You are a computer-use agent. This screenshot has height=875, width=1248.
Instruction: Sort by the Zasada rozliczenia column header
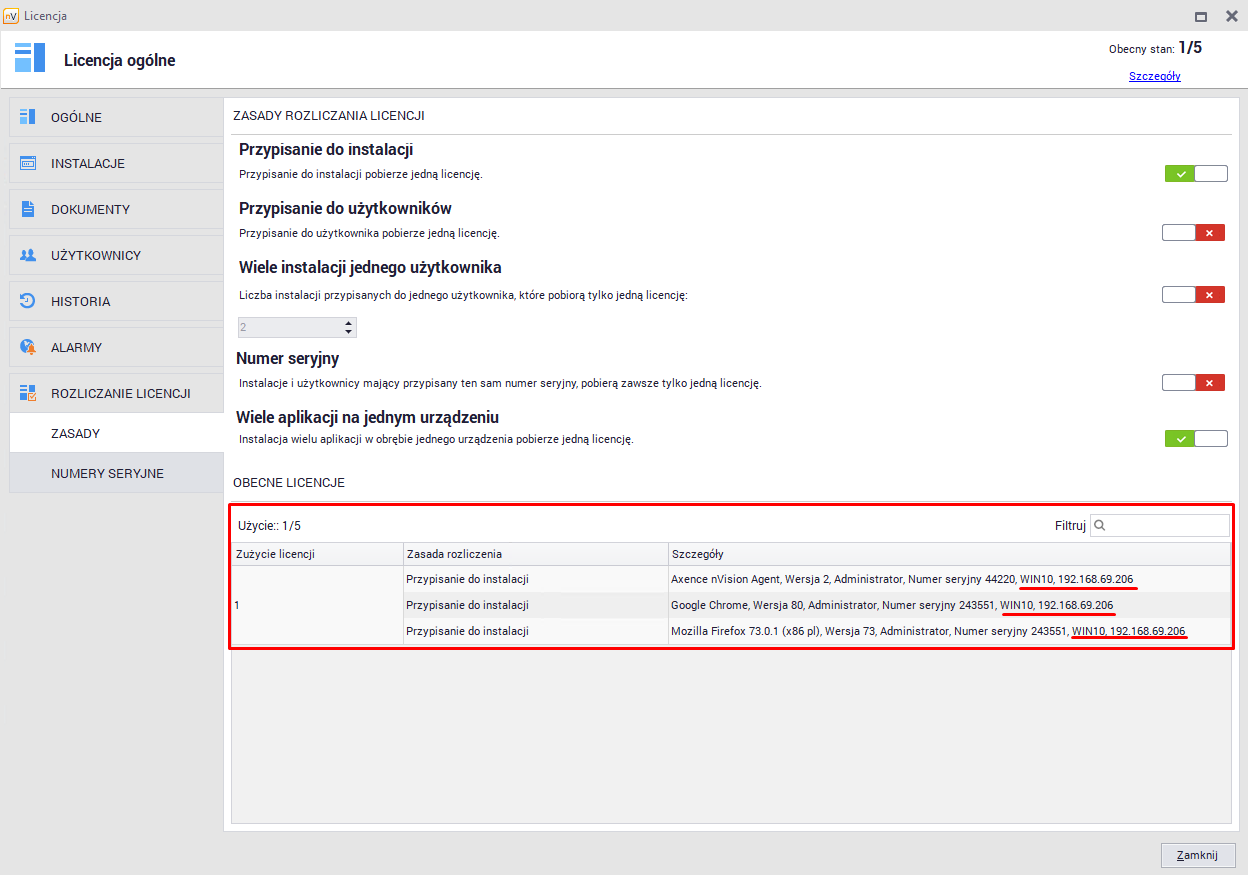click(x=535, y=554)
